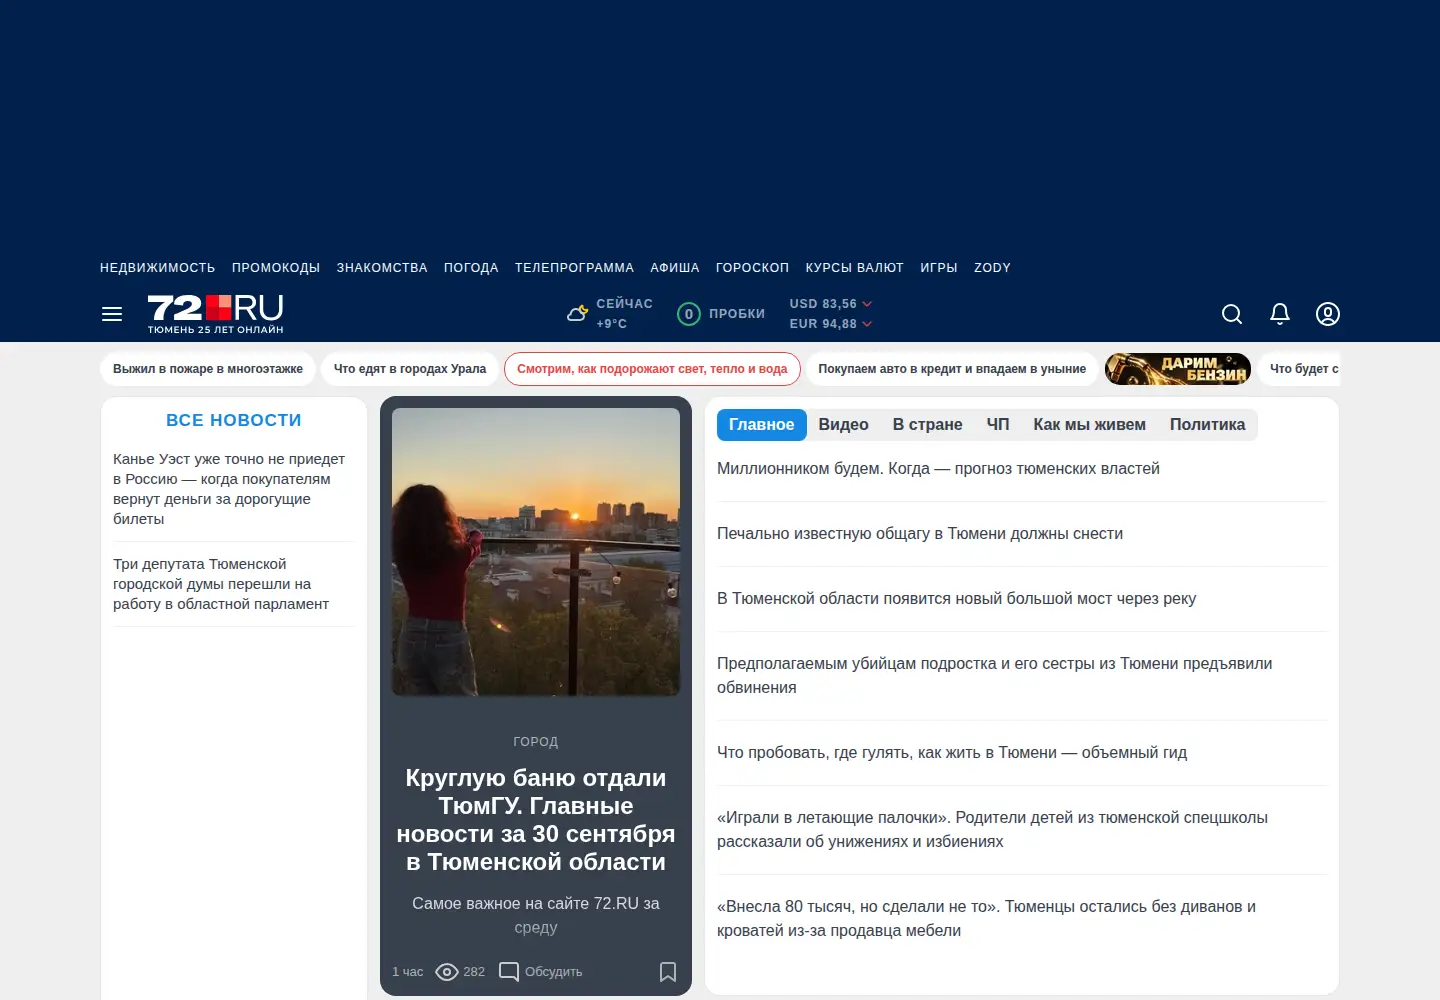Bookmark the featured Круглую баню article
This screenshot has height=1000, width=1440.
click(x=668, y=972)
